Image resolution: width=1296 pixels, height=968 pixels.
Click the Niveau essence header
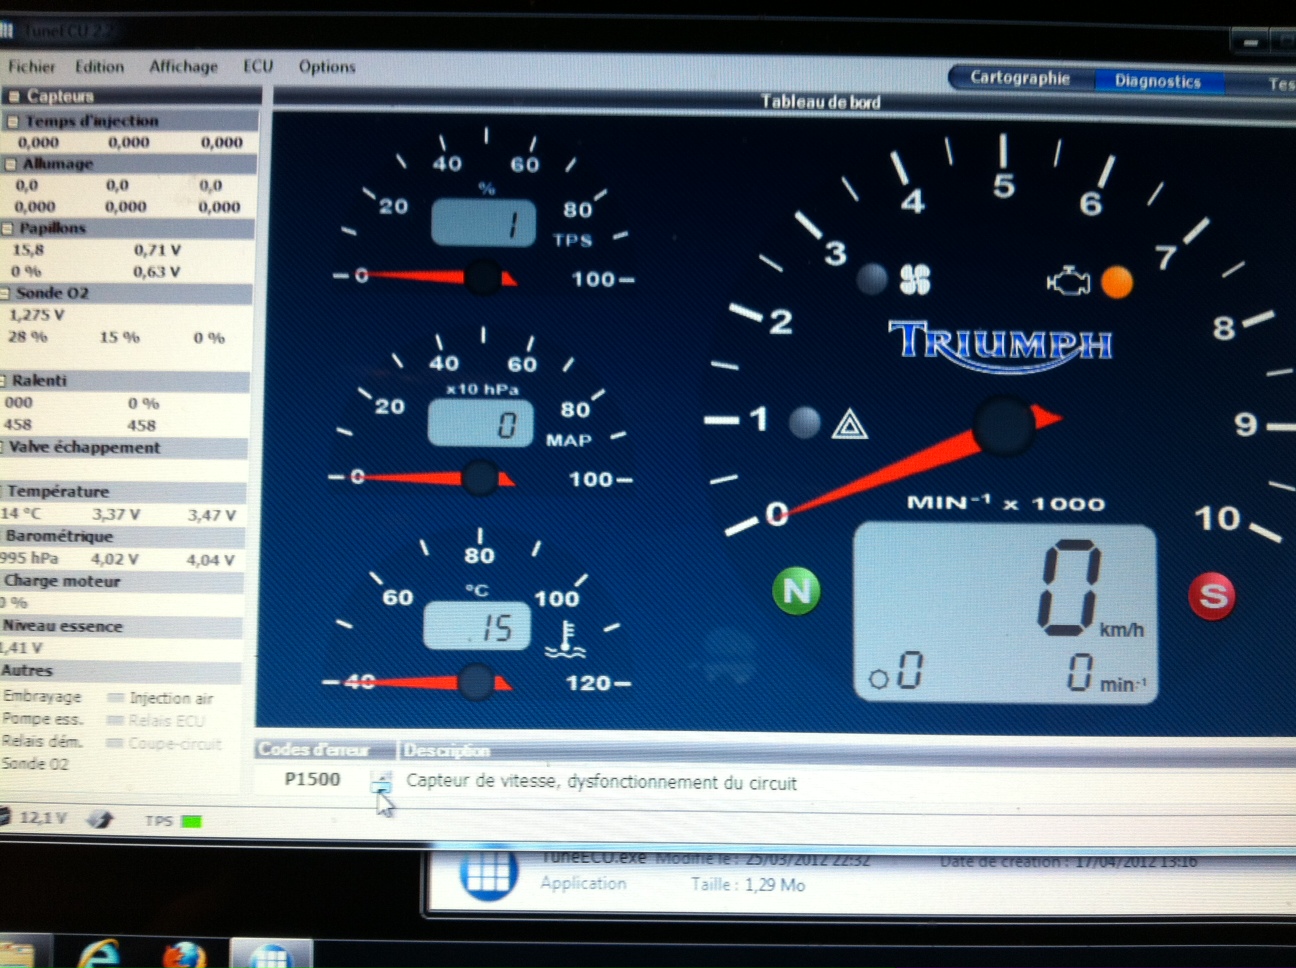pyautogui.click(x=62, y=626)
